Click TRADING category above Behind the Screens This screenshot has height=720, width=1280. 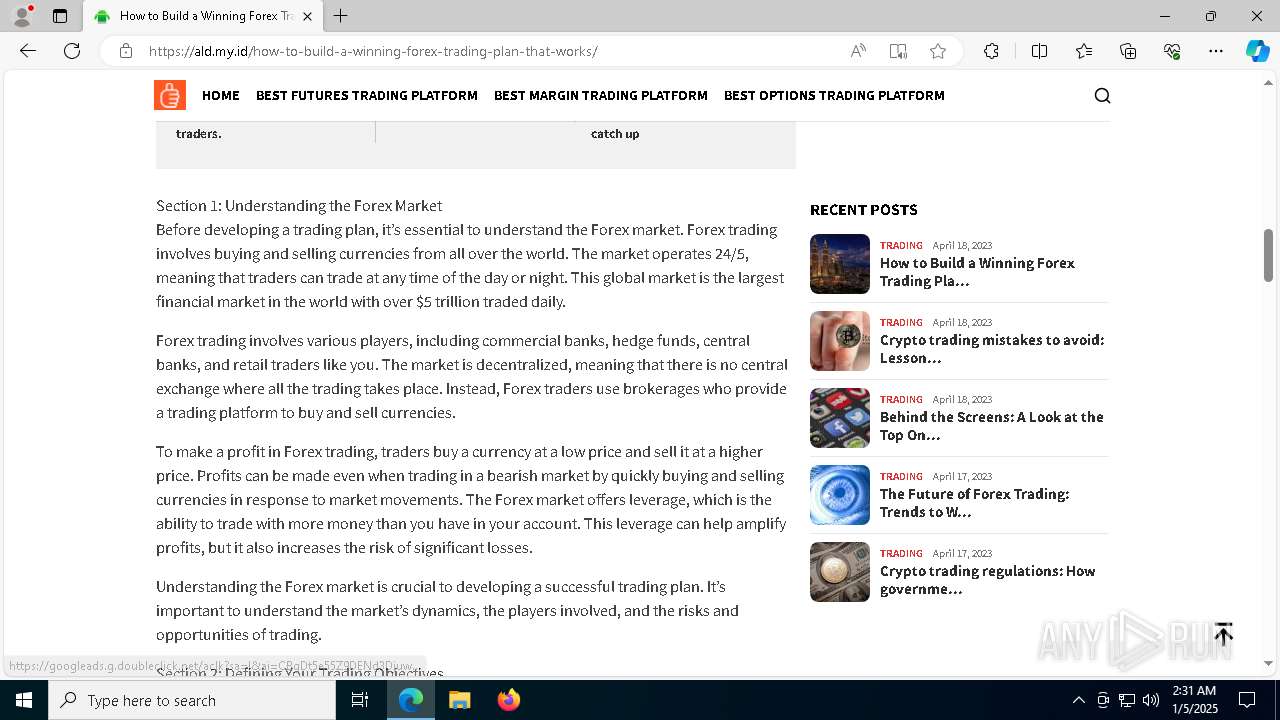901,399
